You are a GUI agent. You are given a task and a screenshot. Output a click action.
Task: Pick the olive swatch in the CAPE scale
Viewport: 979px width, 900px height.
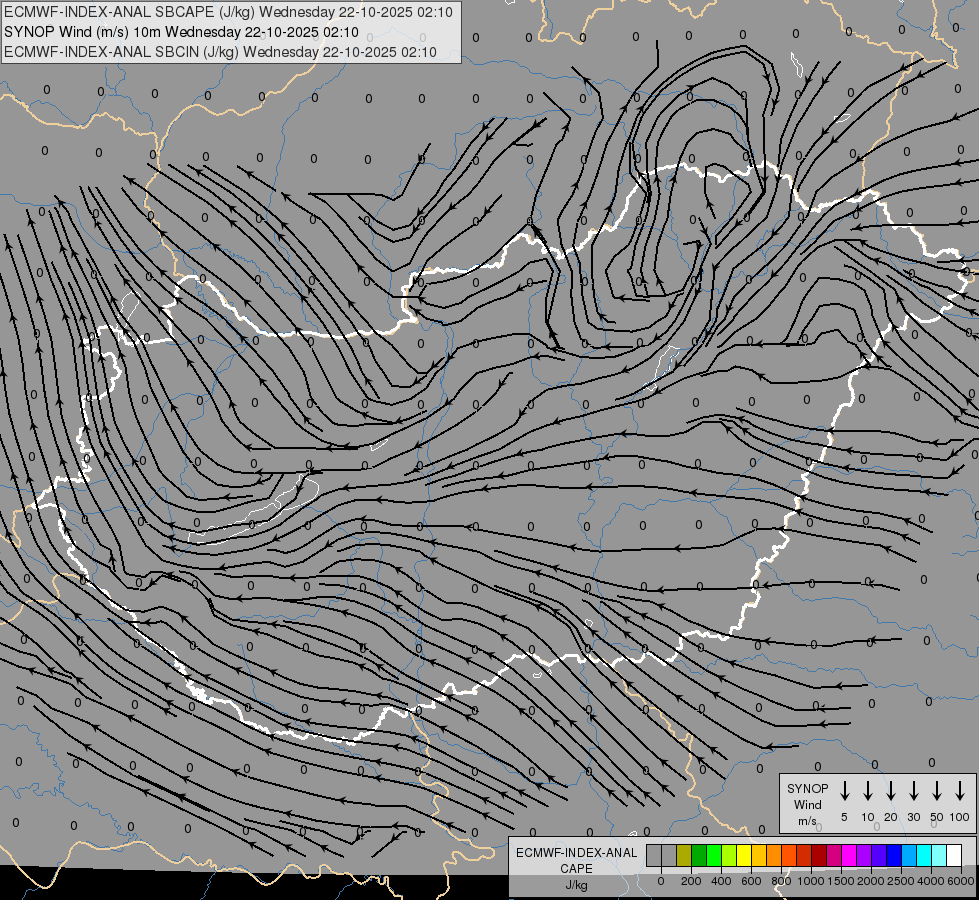pyautogui.click(x=684, y=855)
